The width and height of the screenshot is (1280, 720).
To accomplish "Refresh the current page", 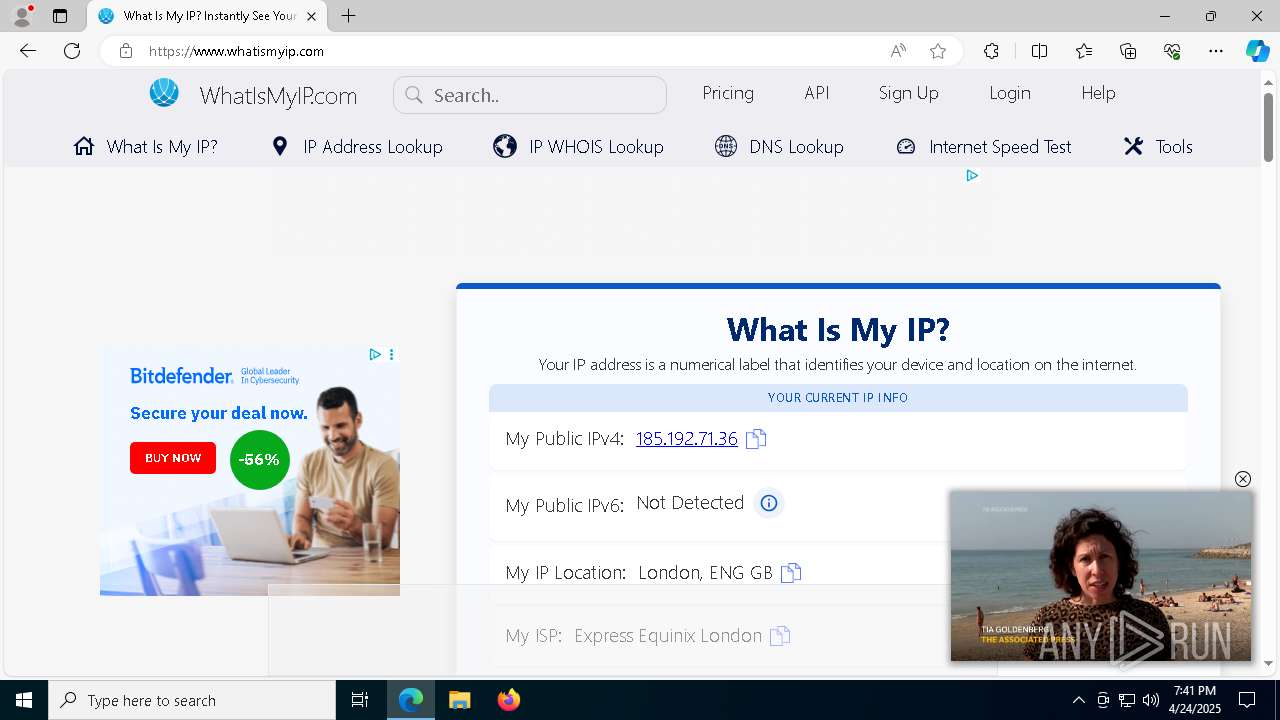I will pyautogui.click(x=72, y=51).
